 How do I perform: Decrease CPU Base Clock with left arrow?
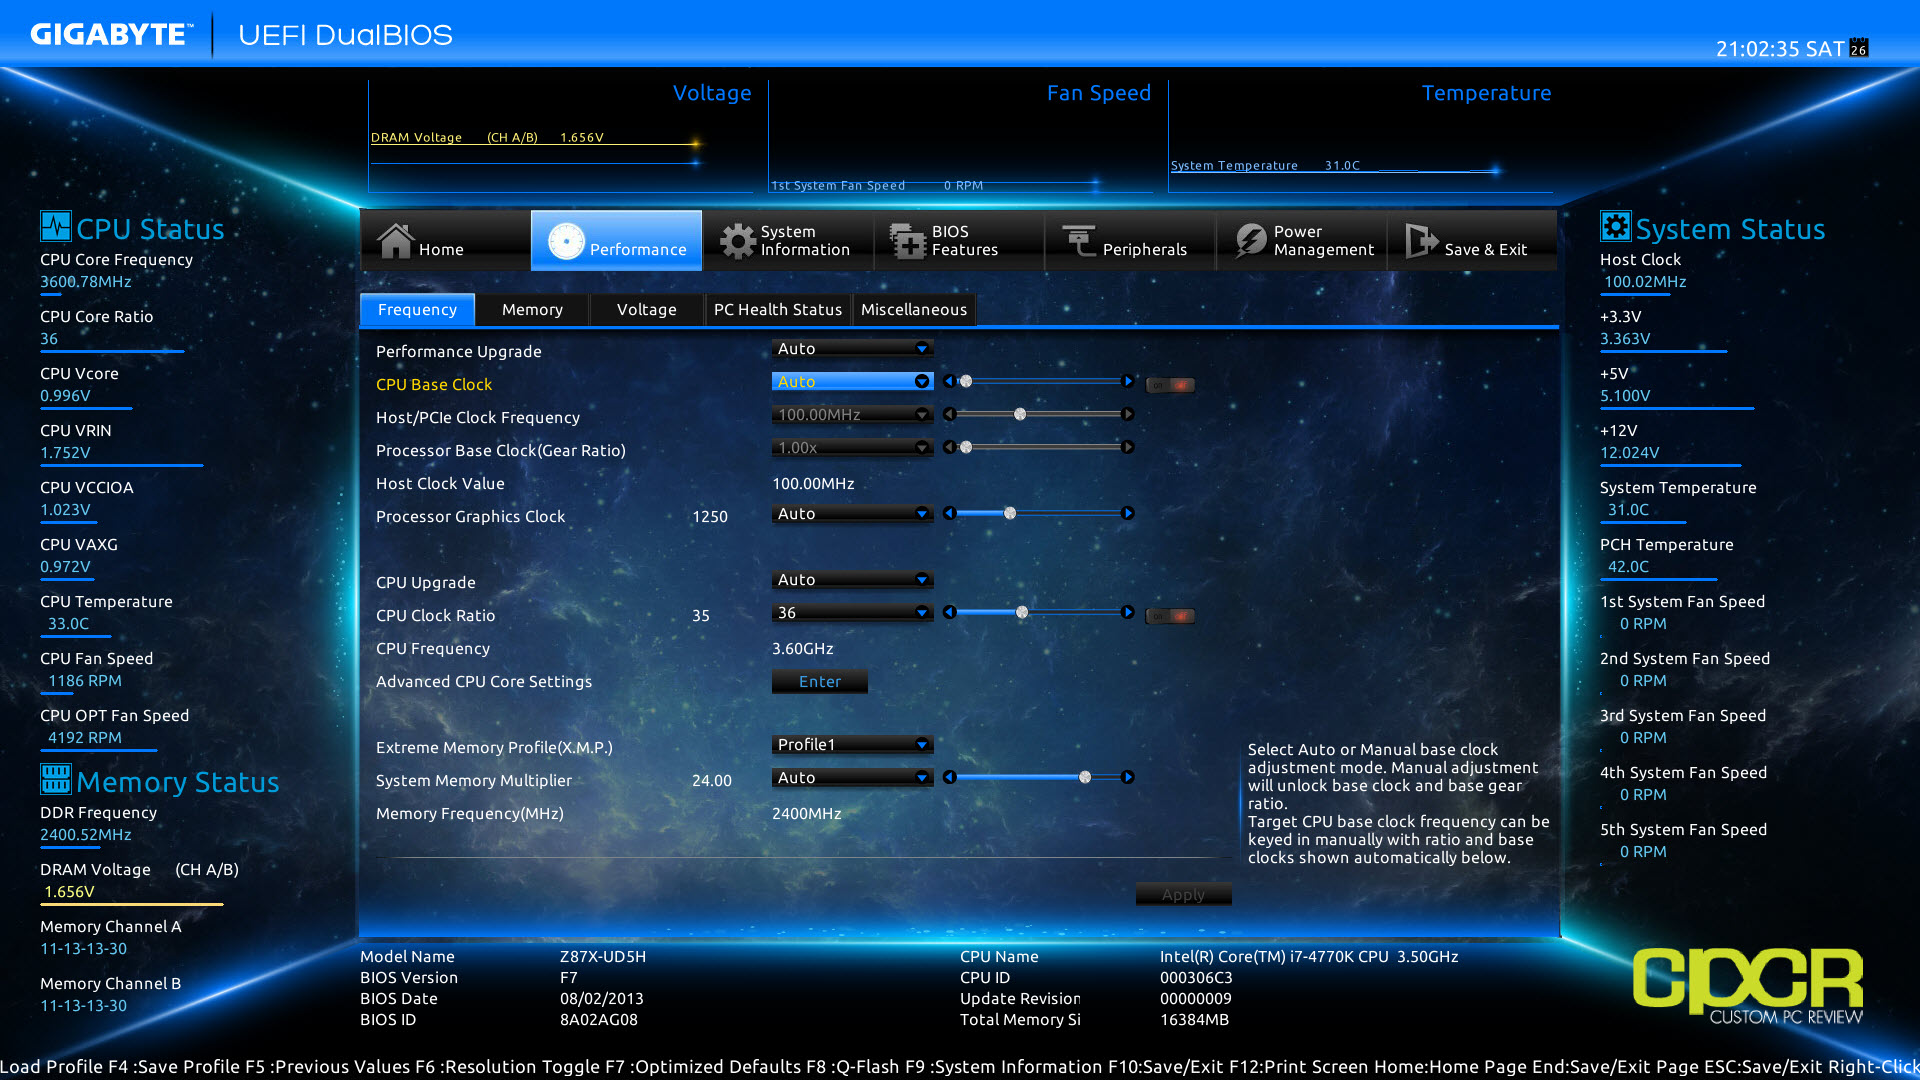(949, 381)
